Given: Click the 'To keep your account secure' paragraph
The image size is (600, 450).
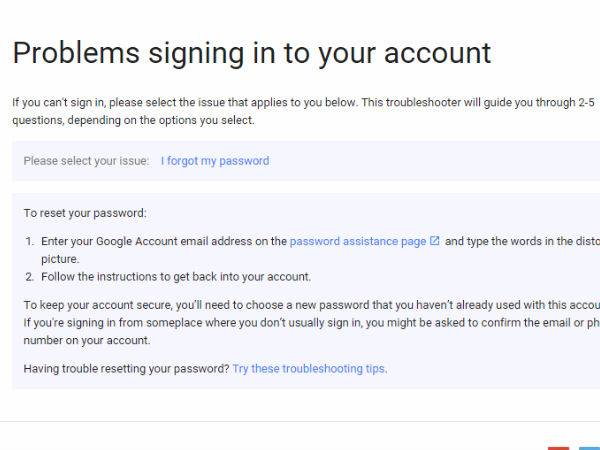Looking at the screenshot, I should point(312,323).
